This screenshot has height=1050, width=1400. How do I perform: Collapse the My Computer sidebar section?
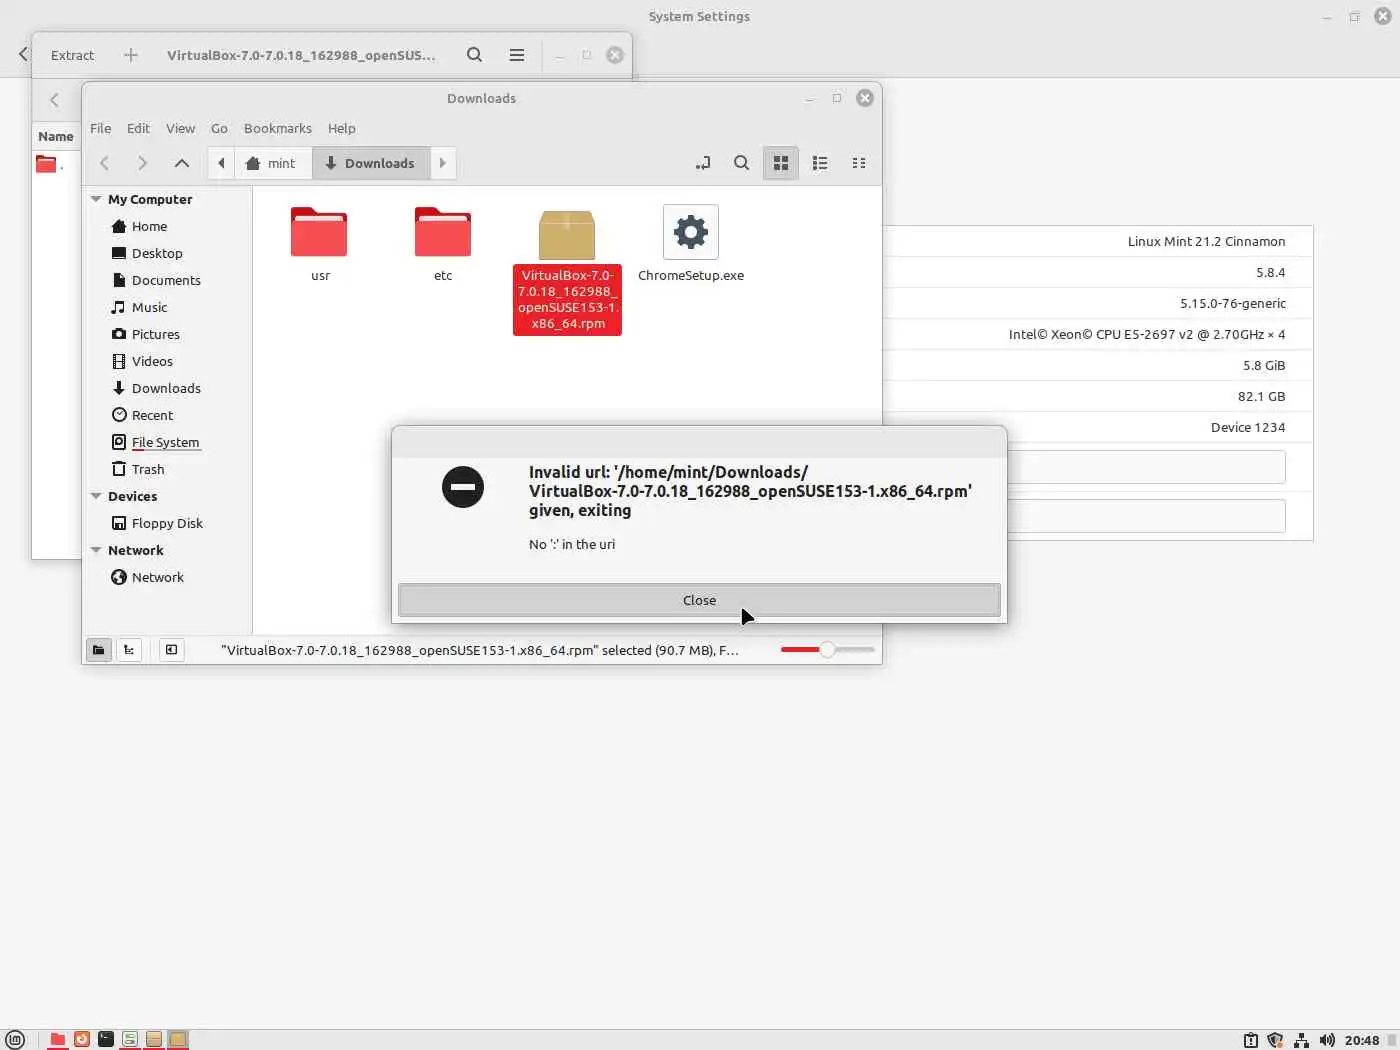(96, 199)
